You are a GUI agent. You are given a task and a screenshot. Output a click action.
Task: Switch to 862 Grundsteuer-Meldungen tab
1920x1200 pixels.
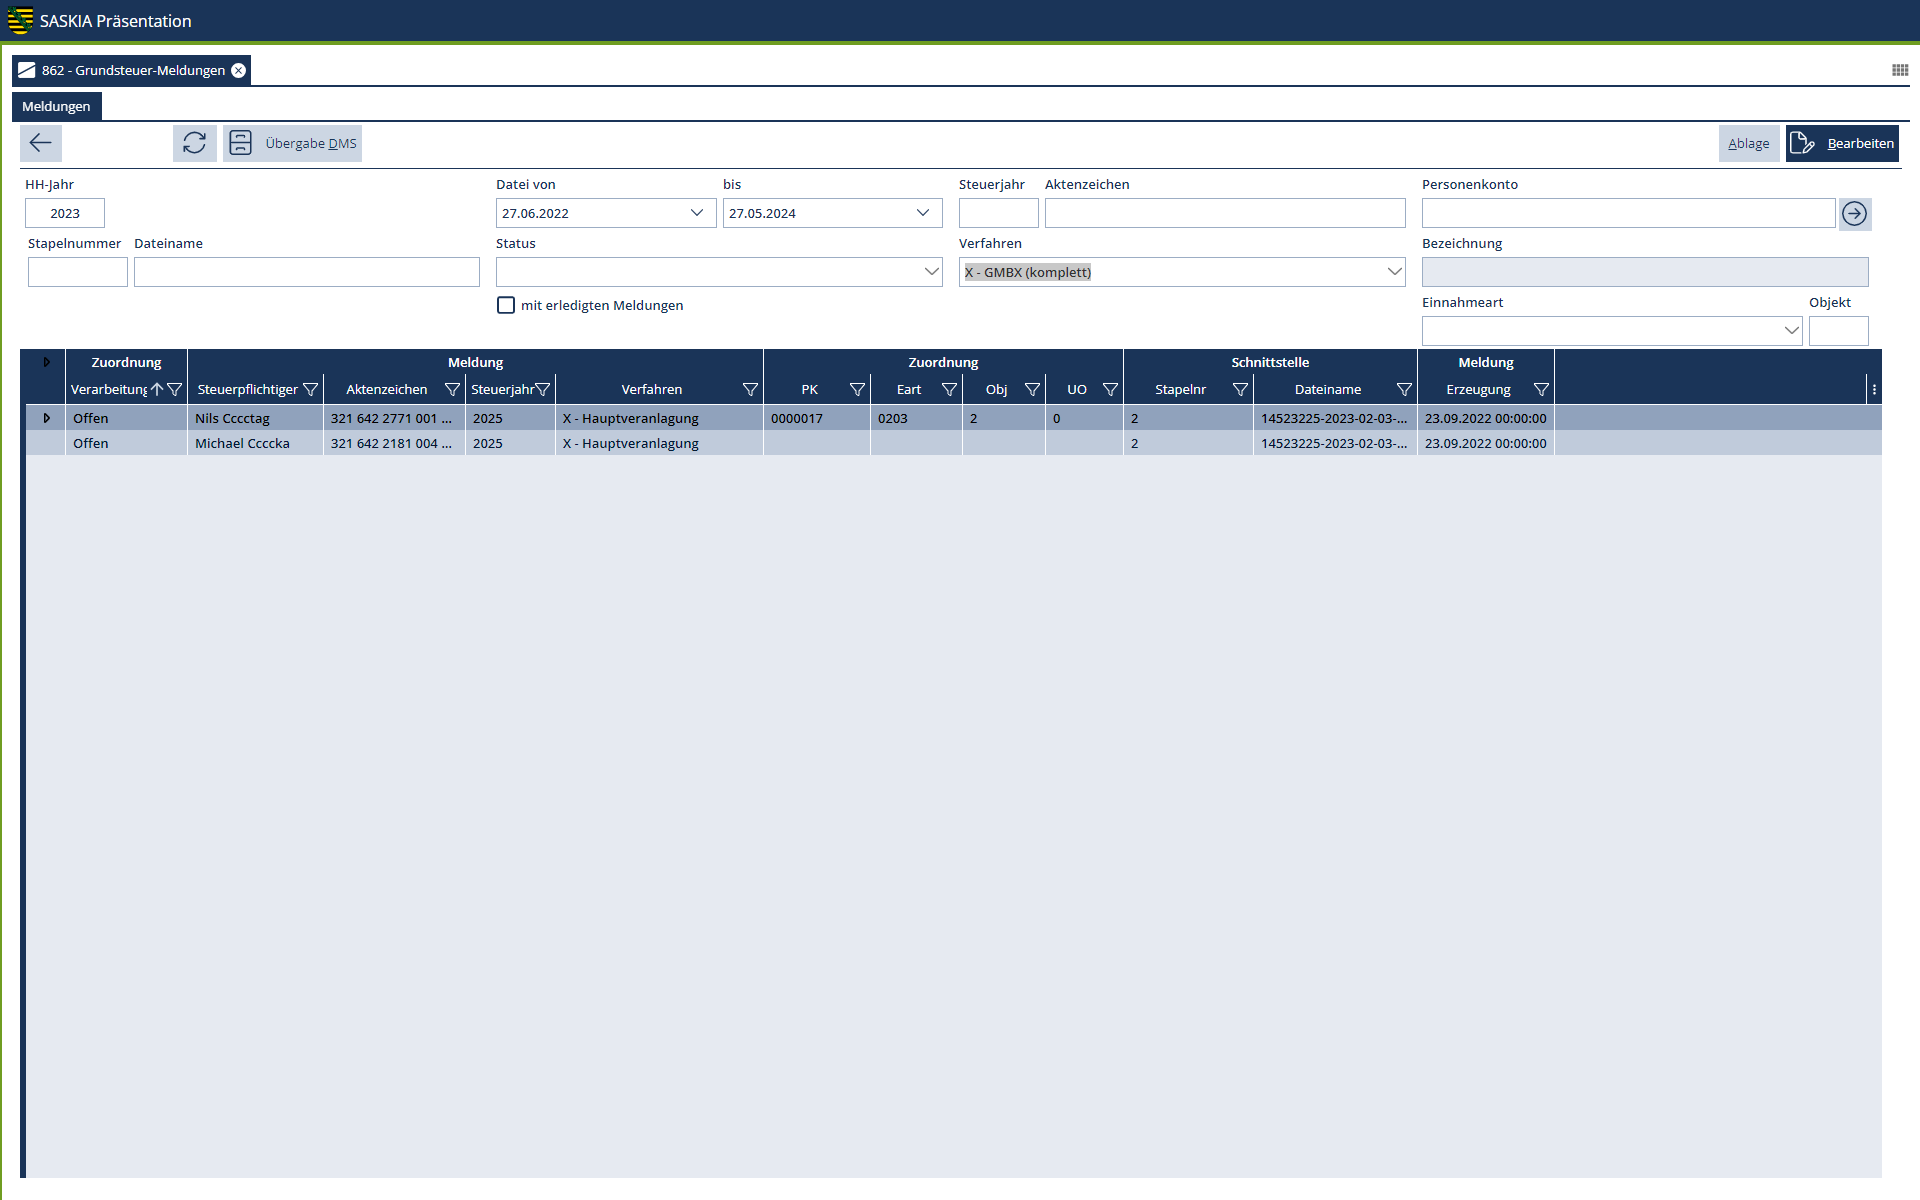point(132,70)
